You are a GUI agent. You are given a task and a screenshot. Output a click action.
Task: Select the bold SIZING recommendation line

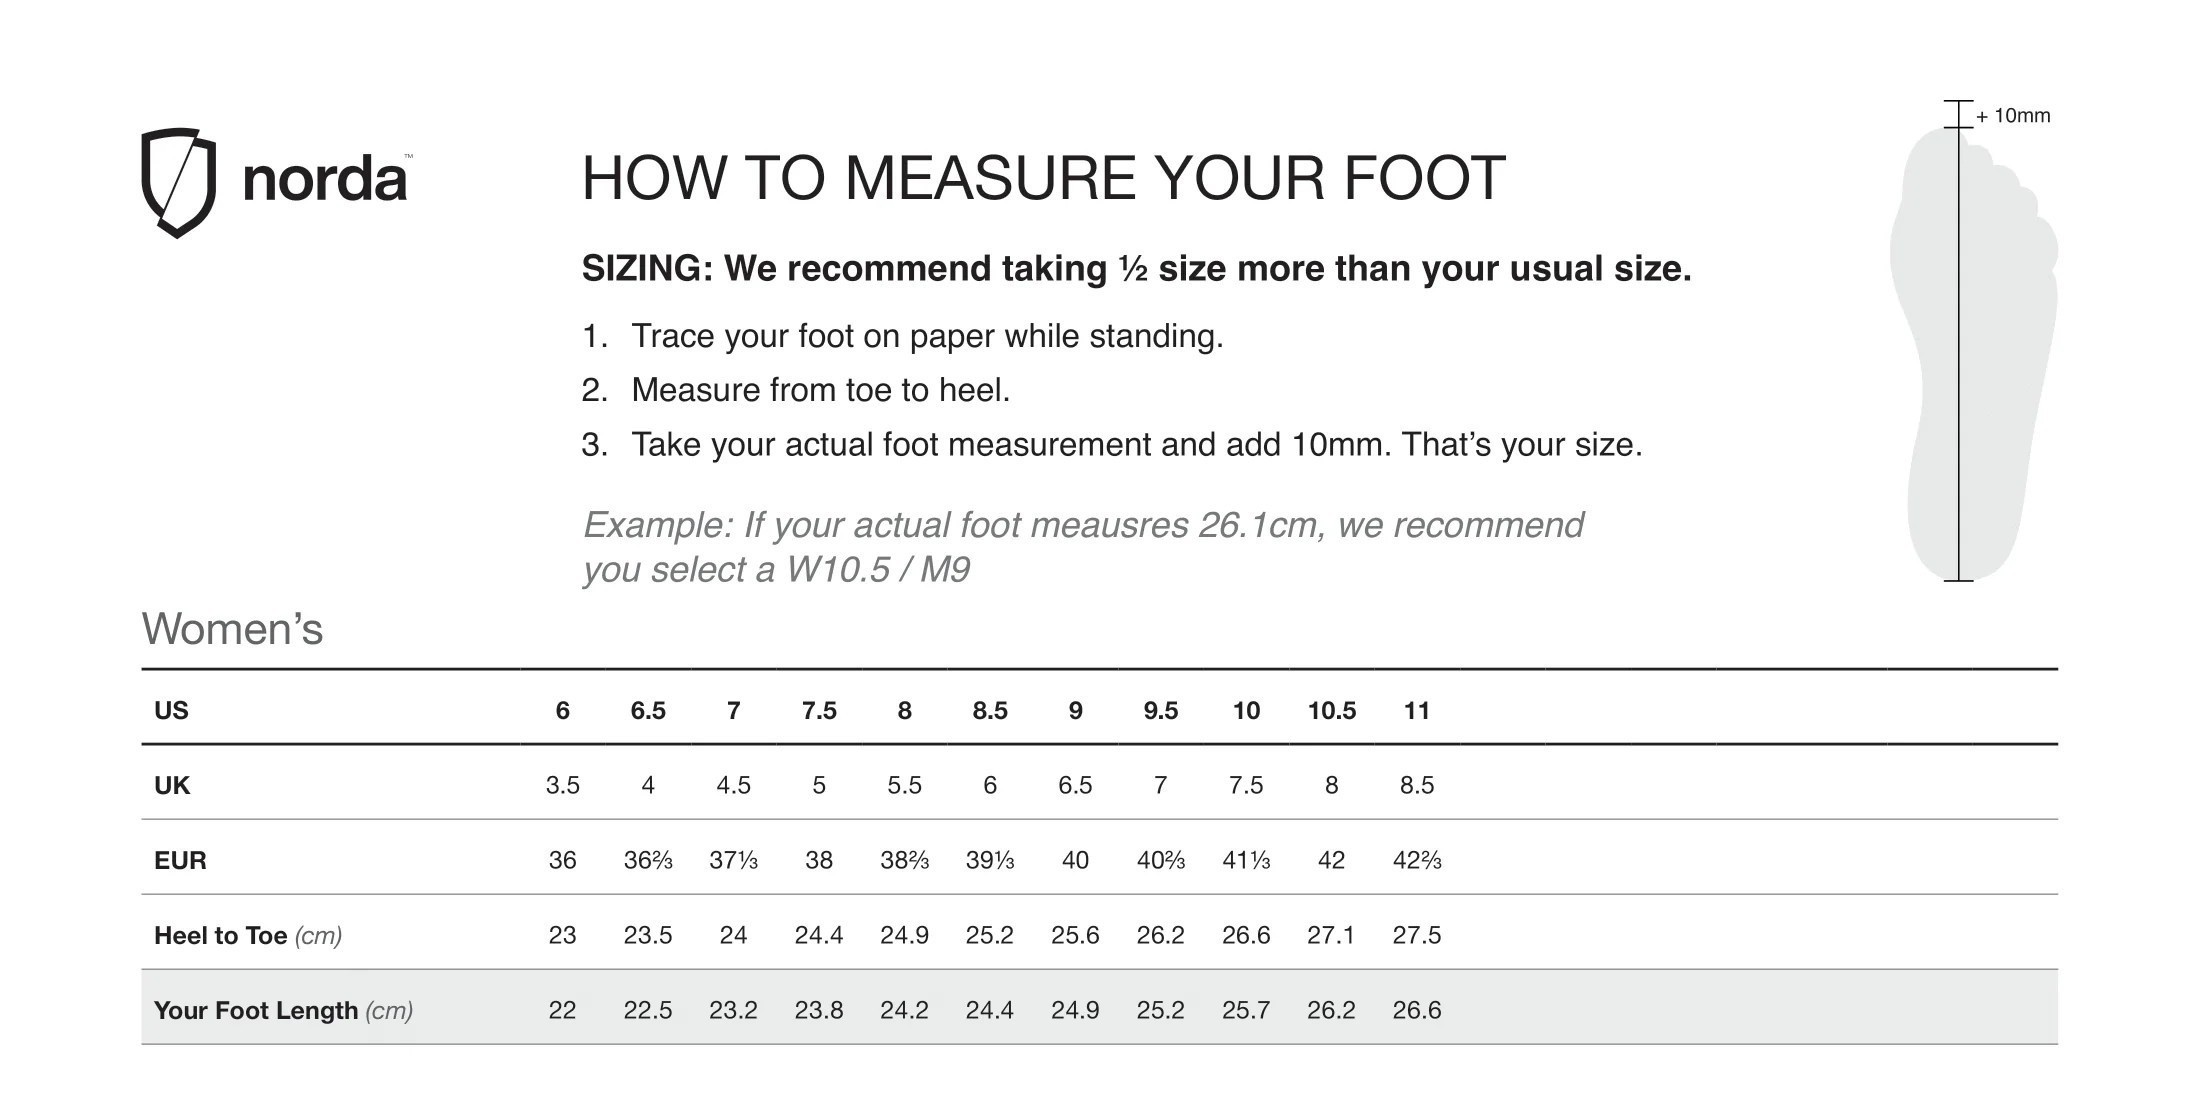tap(1136, 268)
